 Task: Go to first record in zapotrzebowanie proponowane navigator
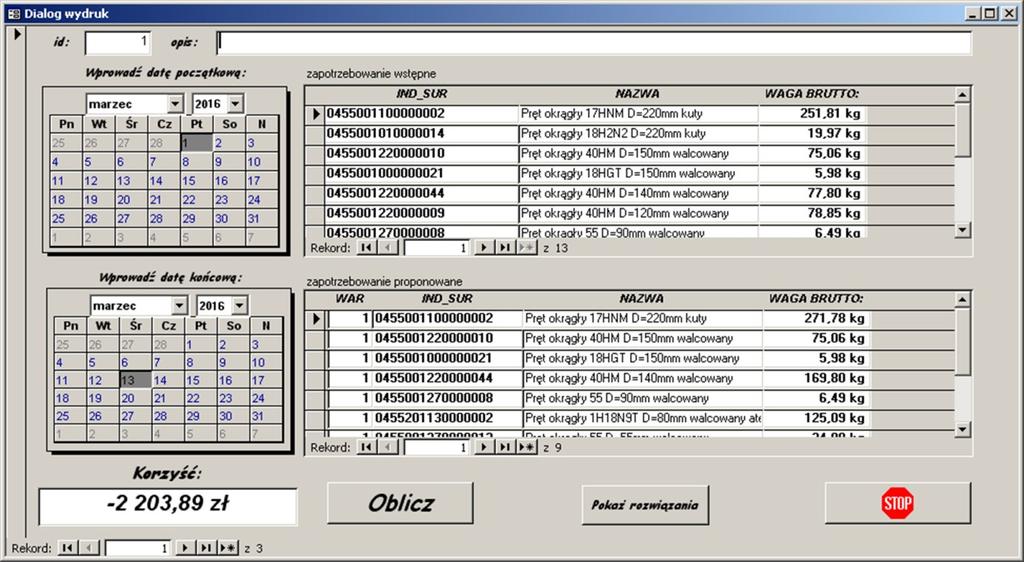[366, 447]
